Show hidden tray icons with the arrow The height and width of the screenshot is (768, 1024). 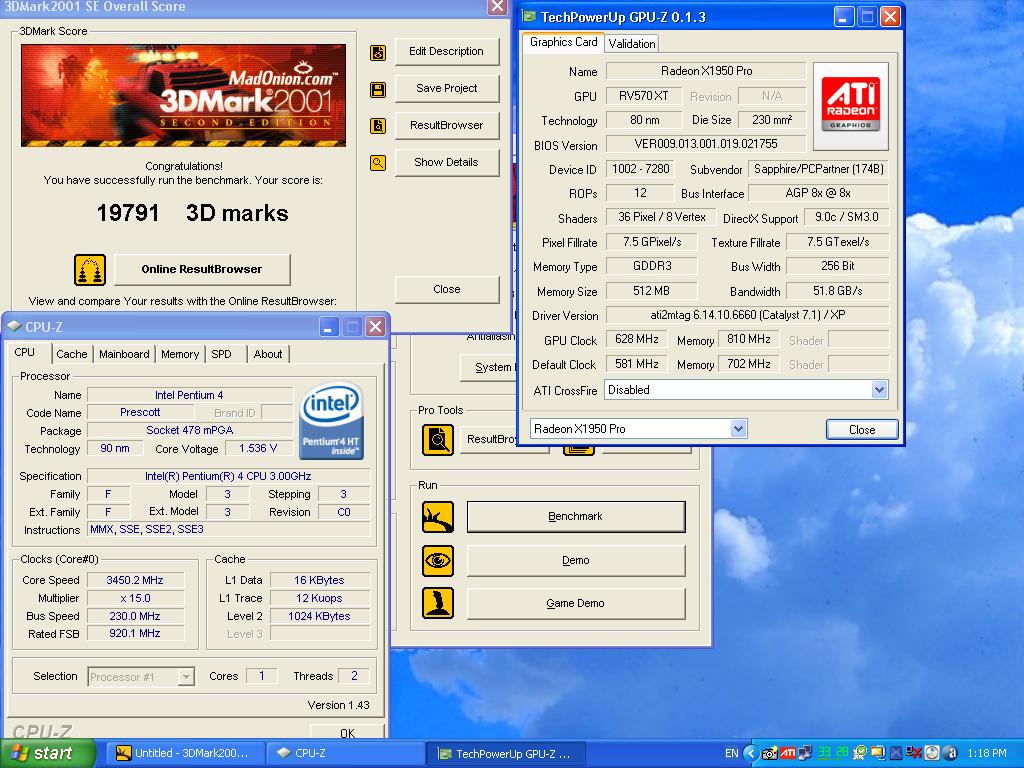[x=751, y=753]
